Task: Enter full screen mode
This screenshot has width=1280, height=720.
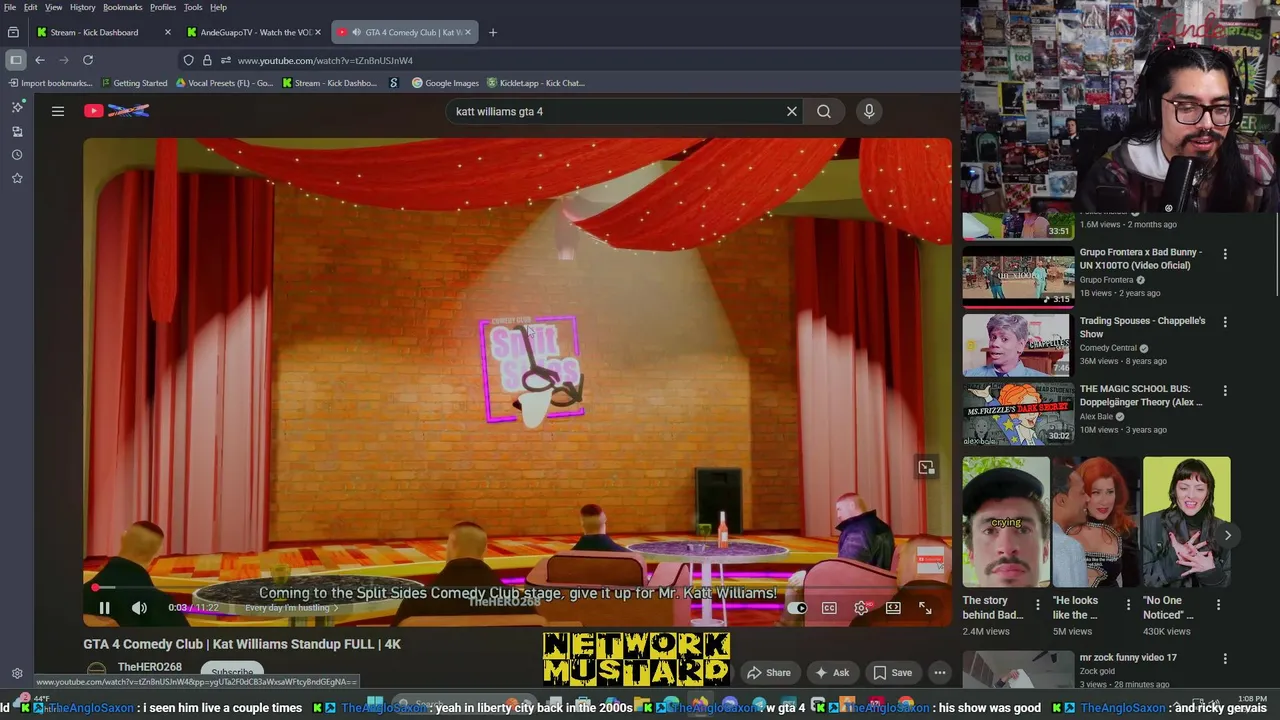Action: tap(925, 608)
